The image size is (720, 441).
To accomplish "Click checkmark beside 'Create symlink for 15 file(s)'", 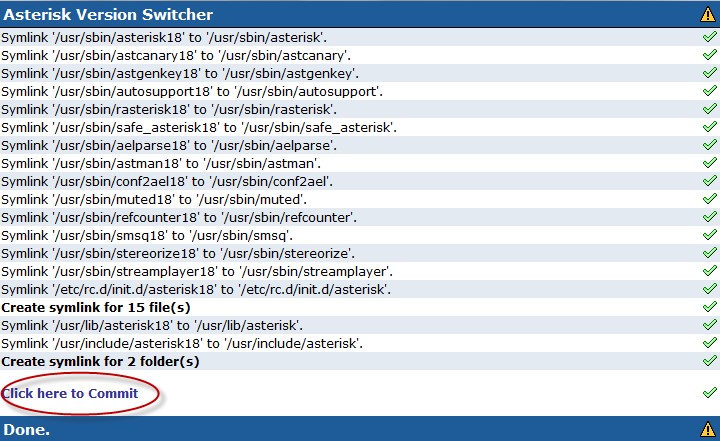I will pyautogui.click(x=710, y=306).
